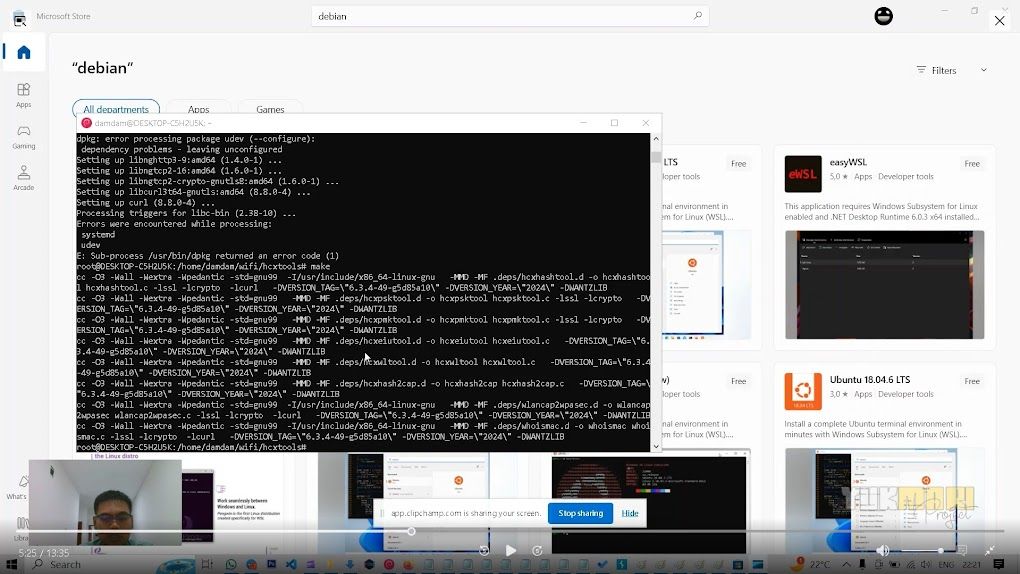Image resolution: width=1020 pixels, height=574 pixels.
Task: Open Visual Studio Code from the taskbar
Action: [291, 564]
